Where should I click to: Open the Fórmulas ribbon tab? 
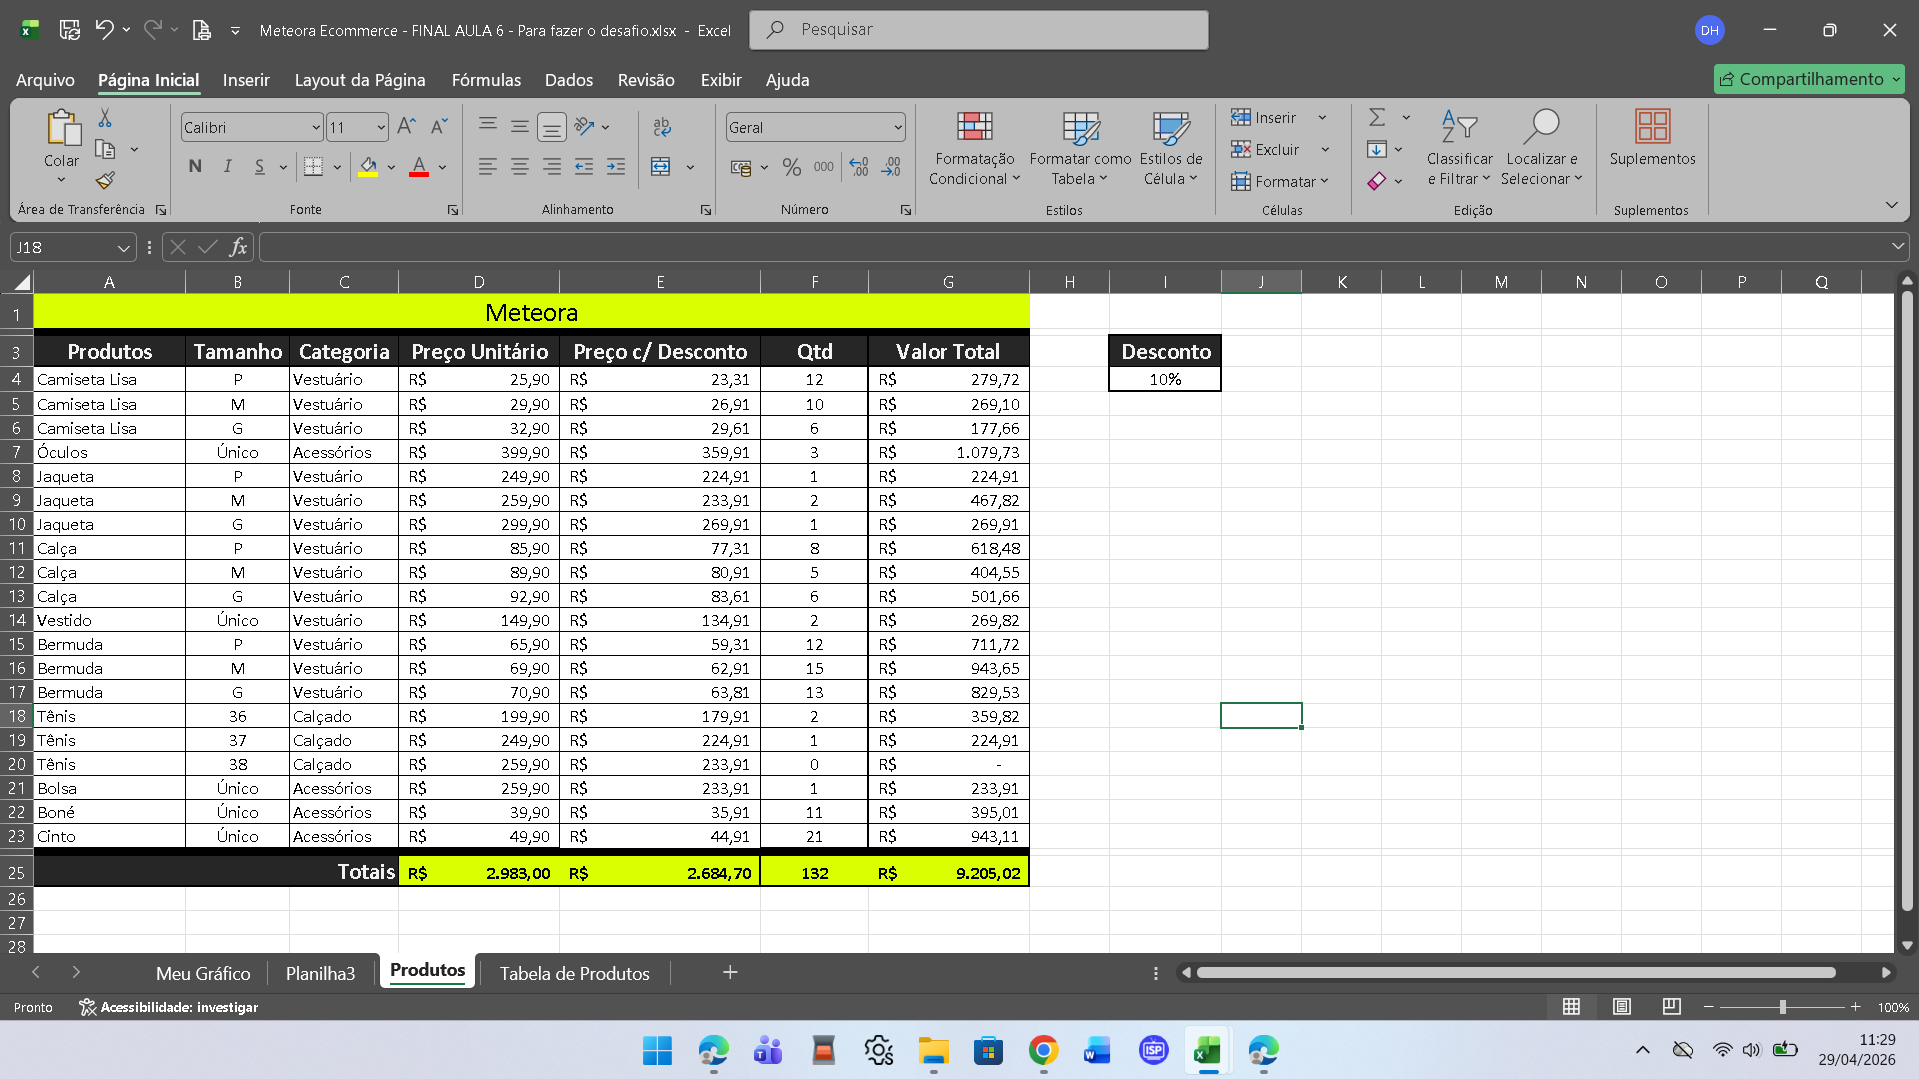486,80
